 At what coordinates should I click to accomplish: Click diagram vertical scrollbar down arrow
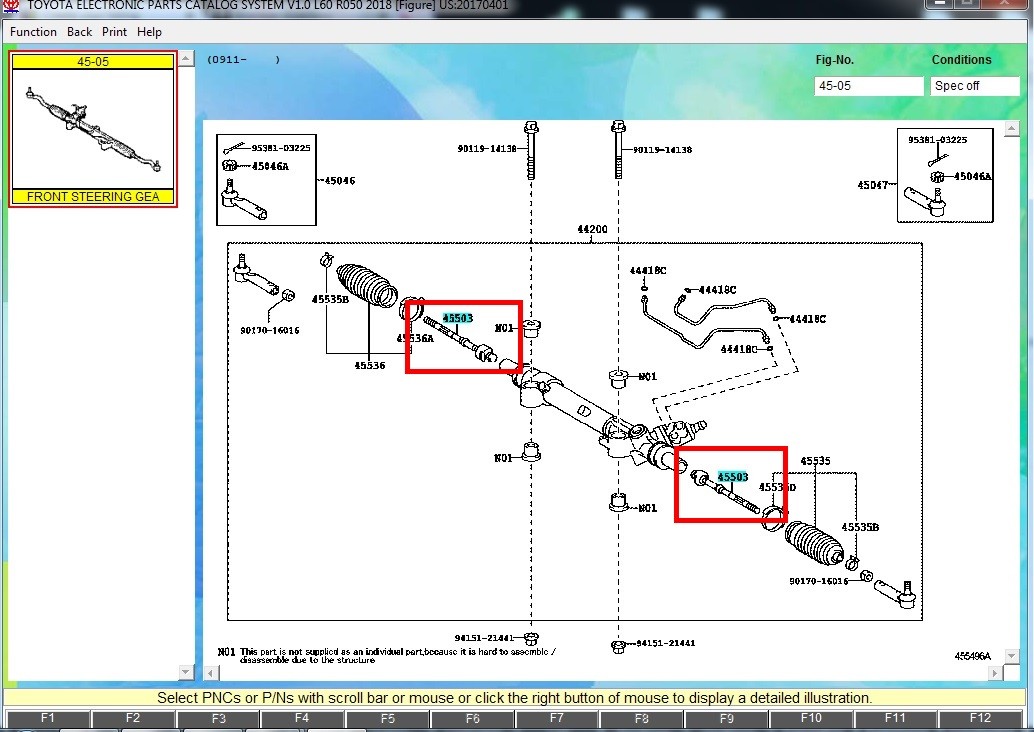click(x=1012, y=656)
